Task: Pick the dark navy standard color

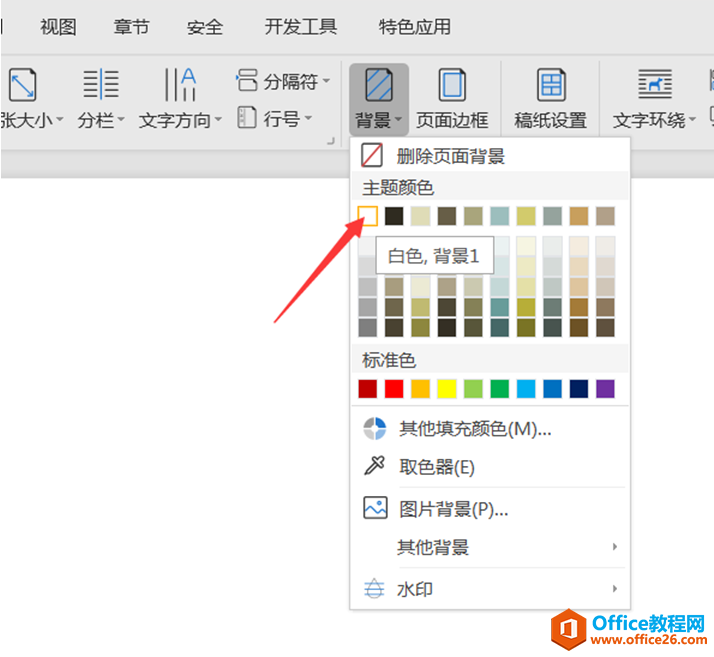Action: coord(579,389)
